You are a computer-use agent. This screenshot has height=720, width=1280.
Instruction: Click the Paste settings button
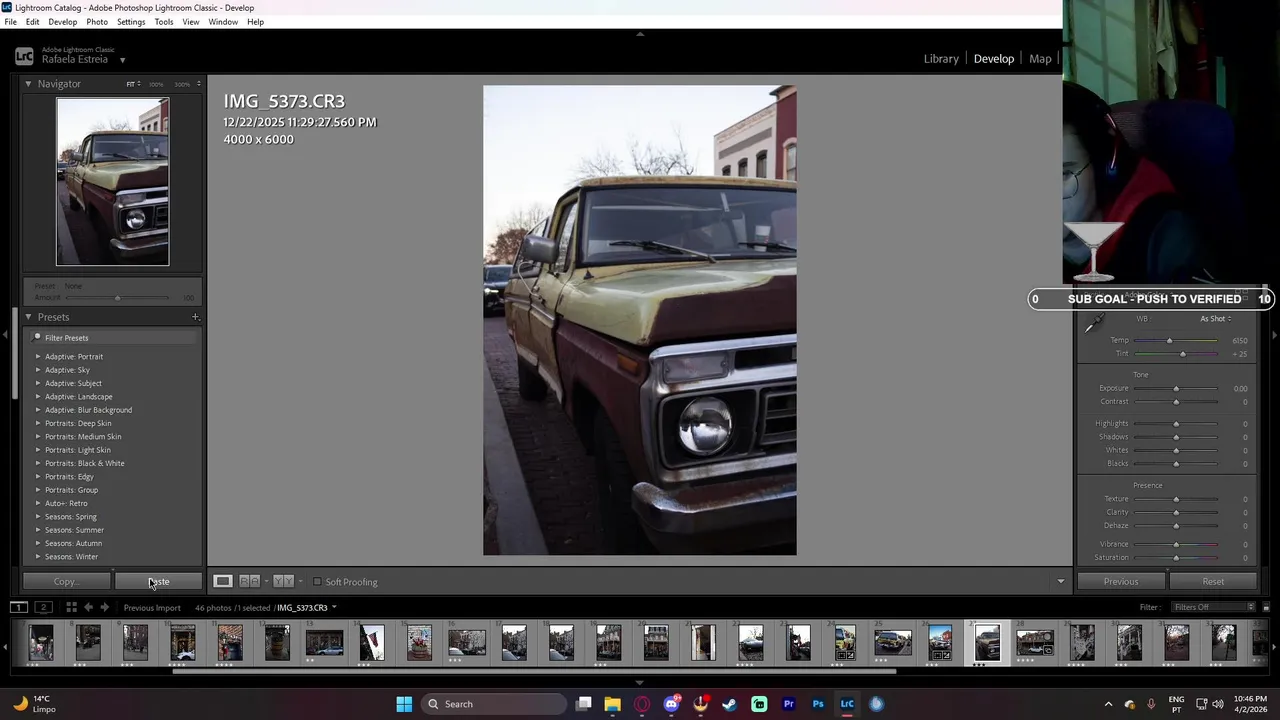pos(159,581)
